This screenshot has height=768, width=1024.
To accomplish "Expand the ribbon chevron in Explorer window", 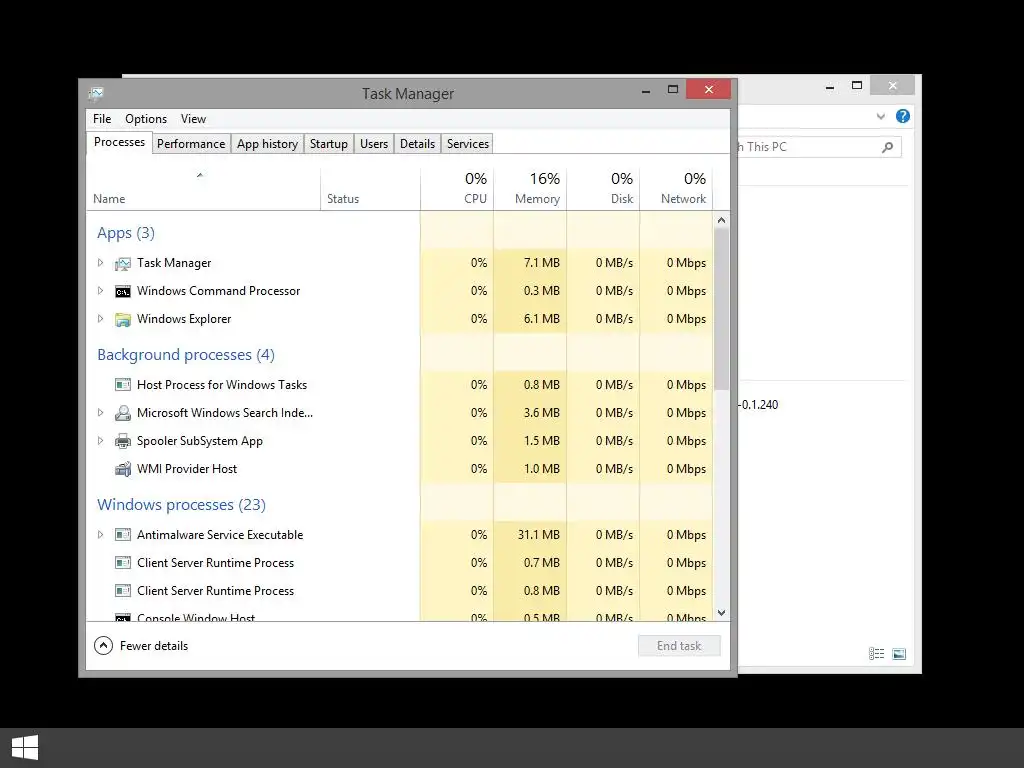I will tap(880, 117).
